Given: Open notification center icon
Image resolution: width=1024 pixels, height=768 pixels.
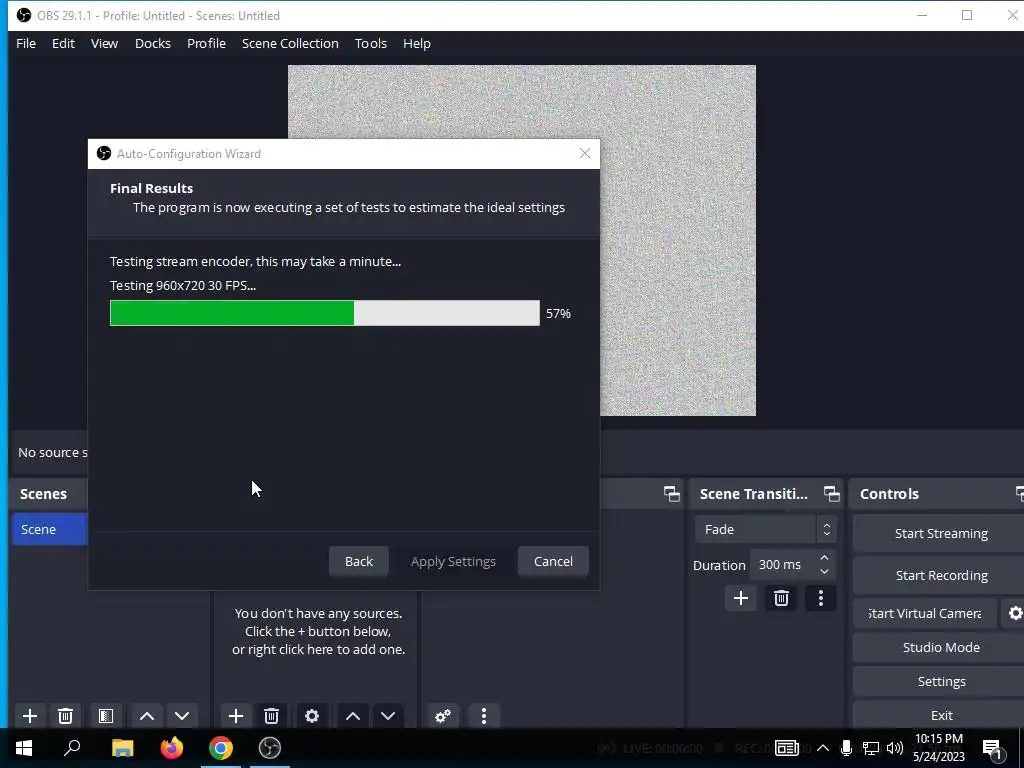Looking at the screenshot, I should pyautogui.click(x=992, y=749).
